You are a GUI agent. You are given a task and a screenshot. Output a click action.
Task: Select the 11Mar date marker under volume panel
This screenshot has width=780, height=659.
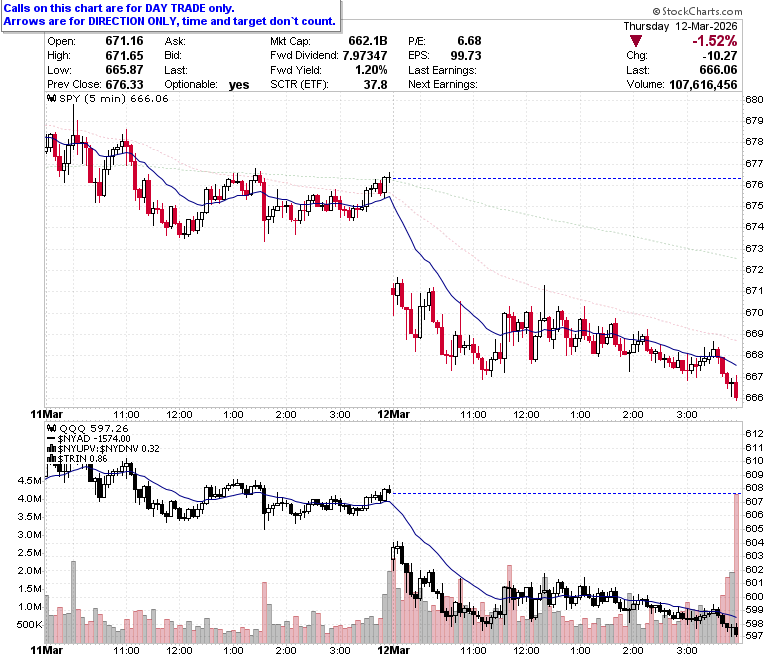click(x=47, y=650)
